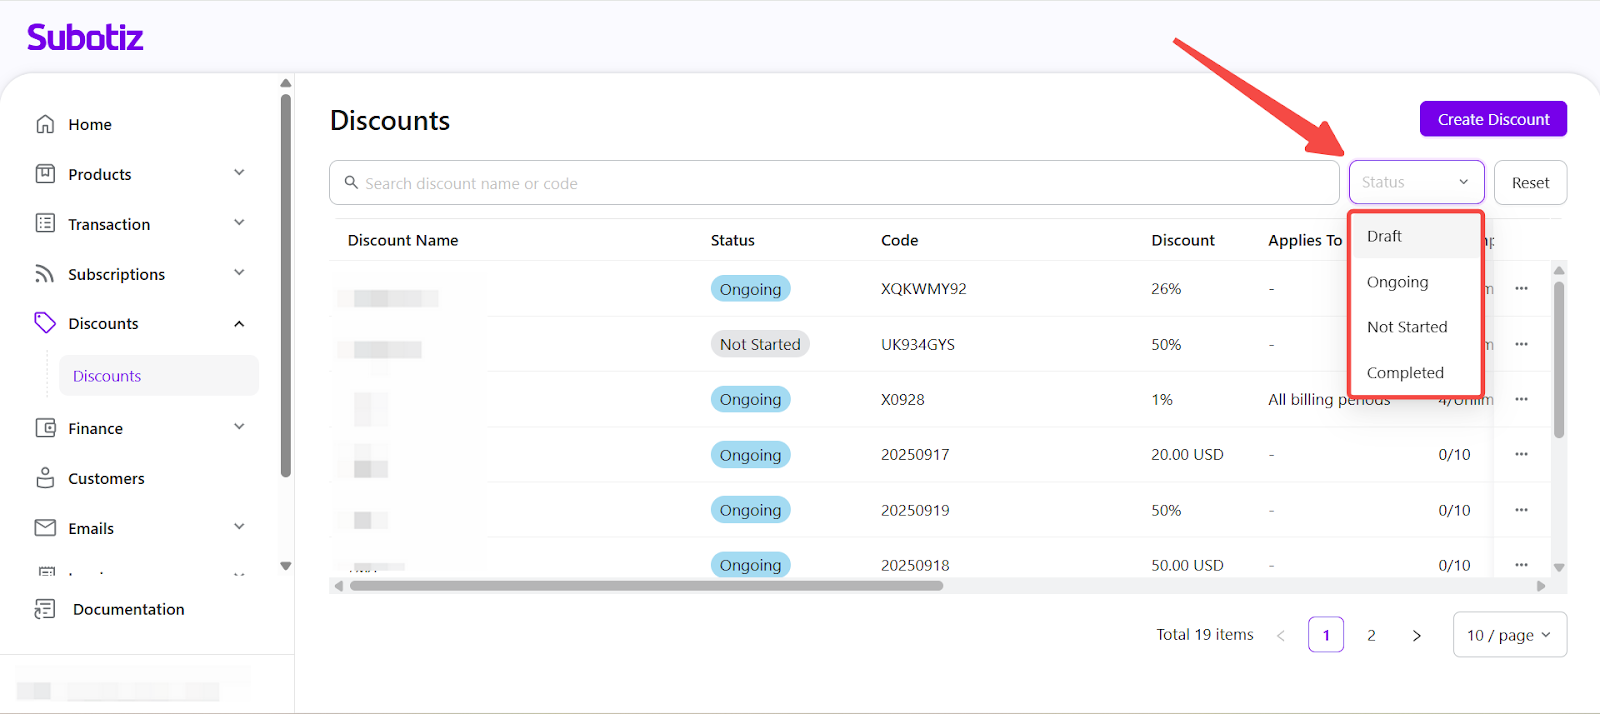This screenshot has width=1600, height=714.
Task: Click the Home icon in the sidebar
Action: coord(45,124)
